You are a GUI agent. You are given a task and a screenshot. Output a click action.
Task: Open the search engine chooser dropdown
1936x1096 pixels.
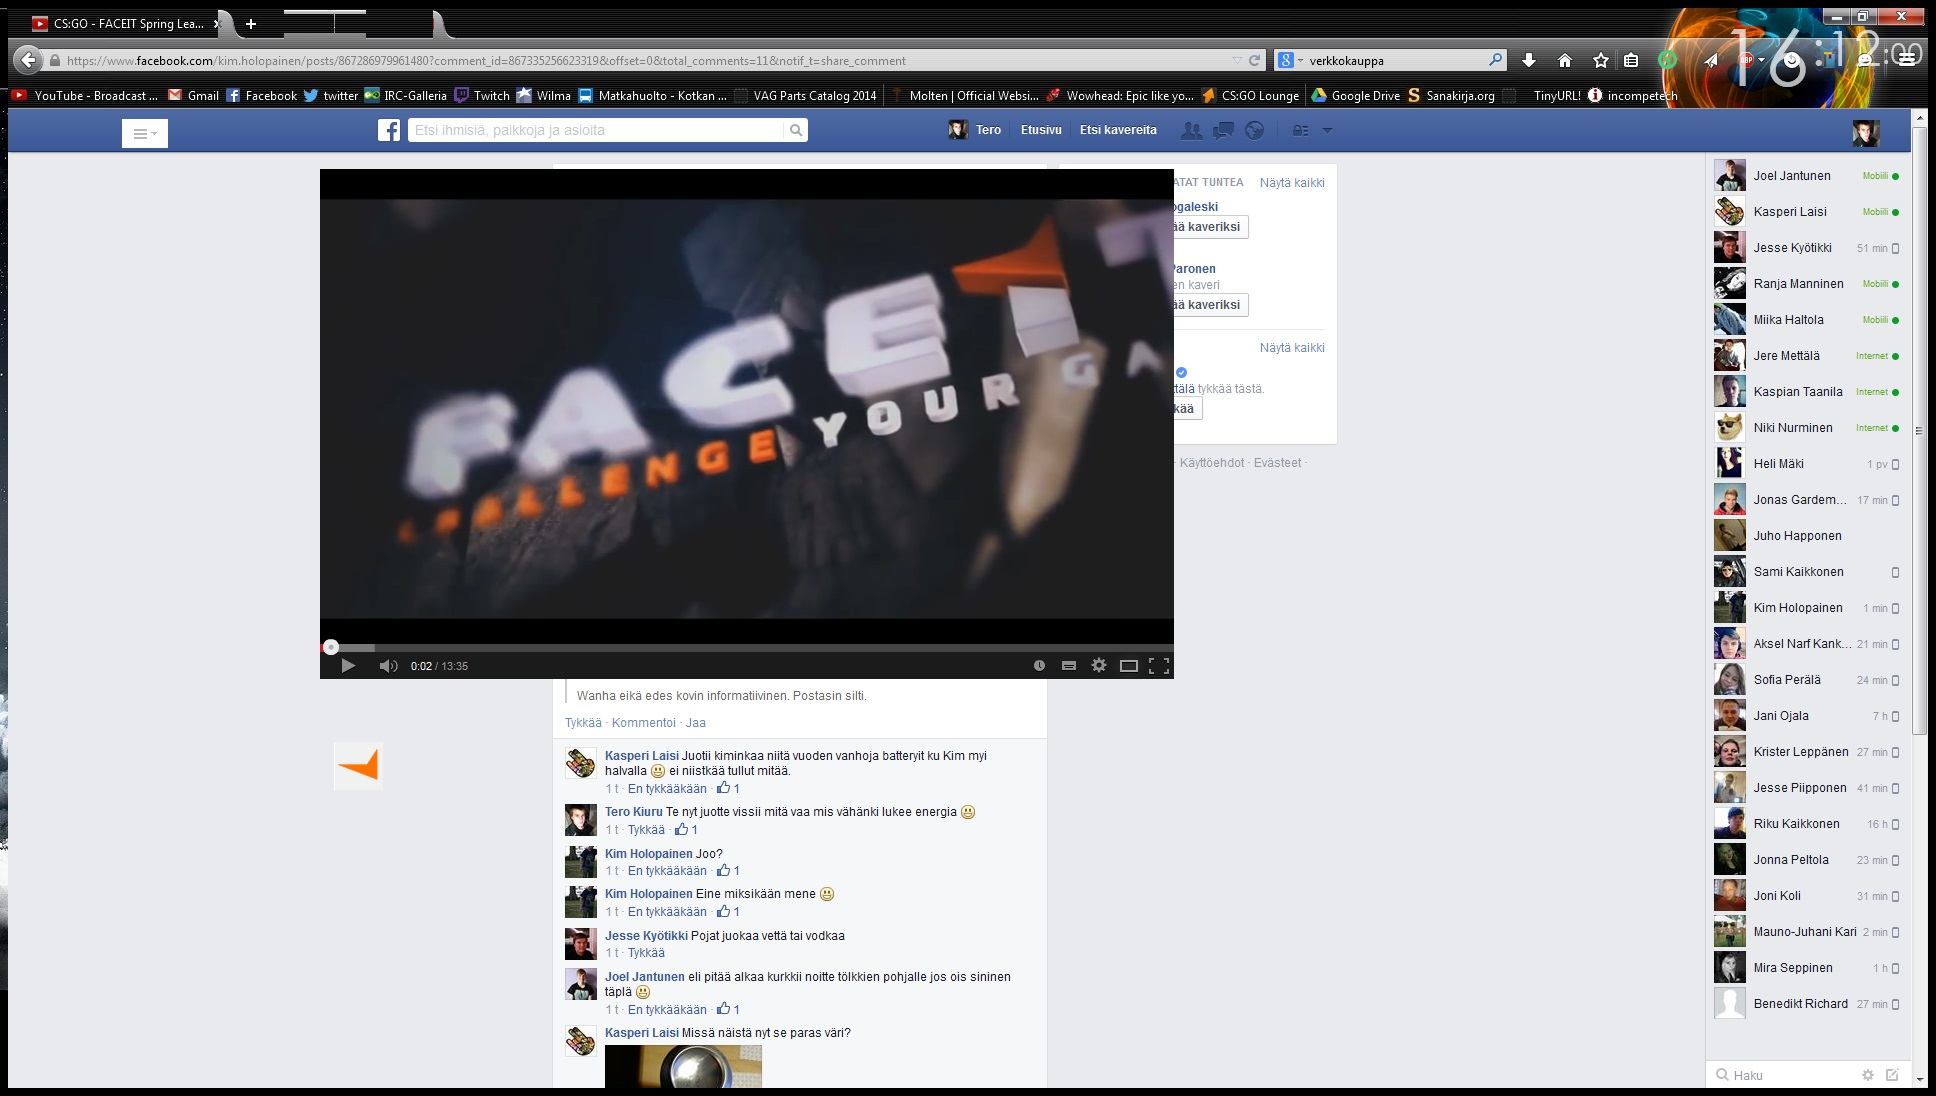[x=1289, y=60]
